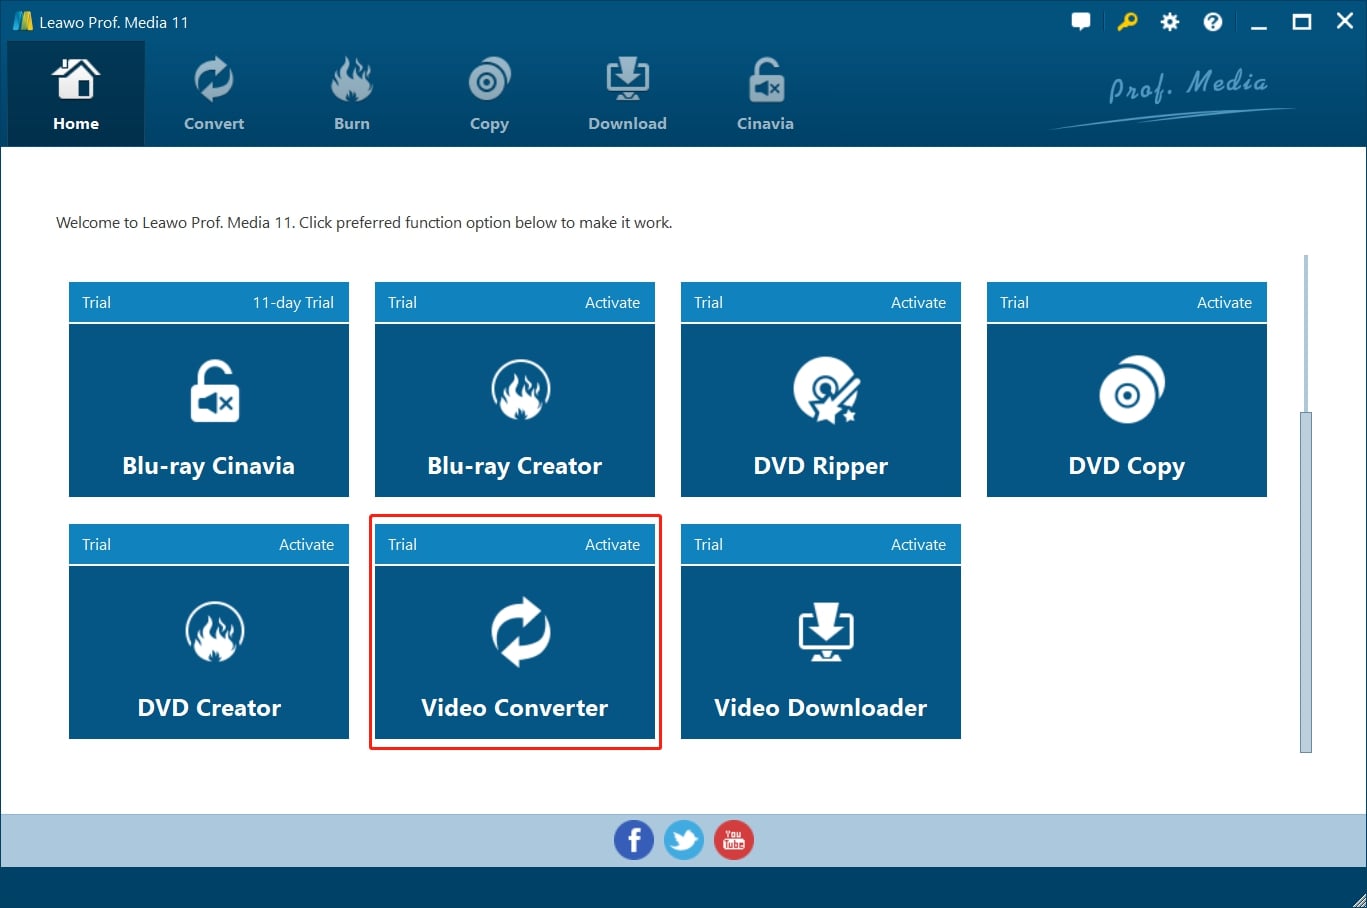Click Activate on the DVD Ripper tile
This screenshot has height=908, width=1367.
(918, 302)
